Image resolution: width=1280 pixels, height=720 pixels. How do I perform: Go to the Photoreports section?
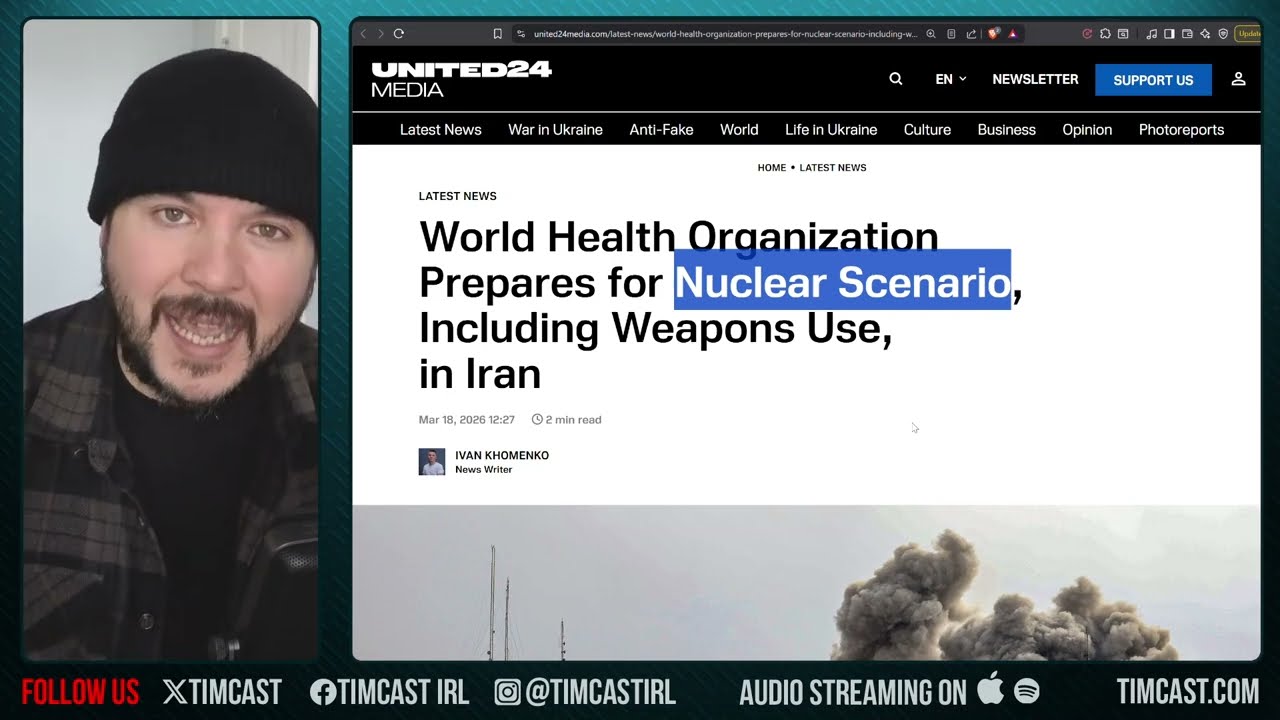tap(1181, 130)
